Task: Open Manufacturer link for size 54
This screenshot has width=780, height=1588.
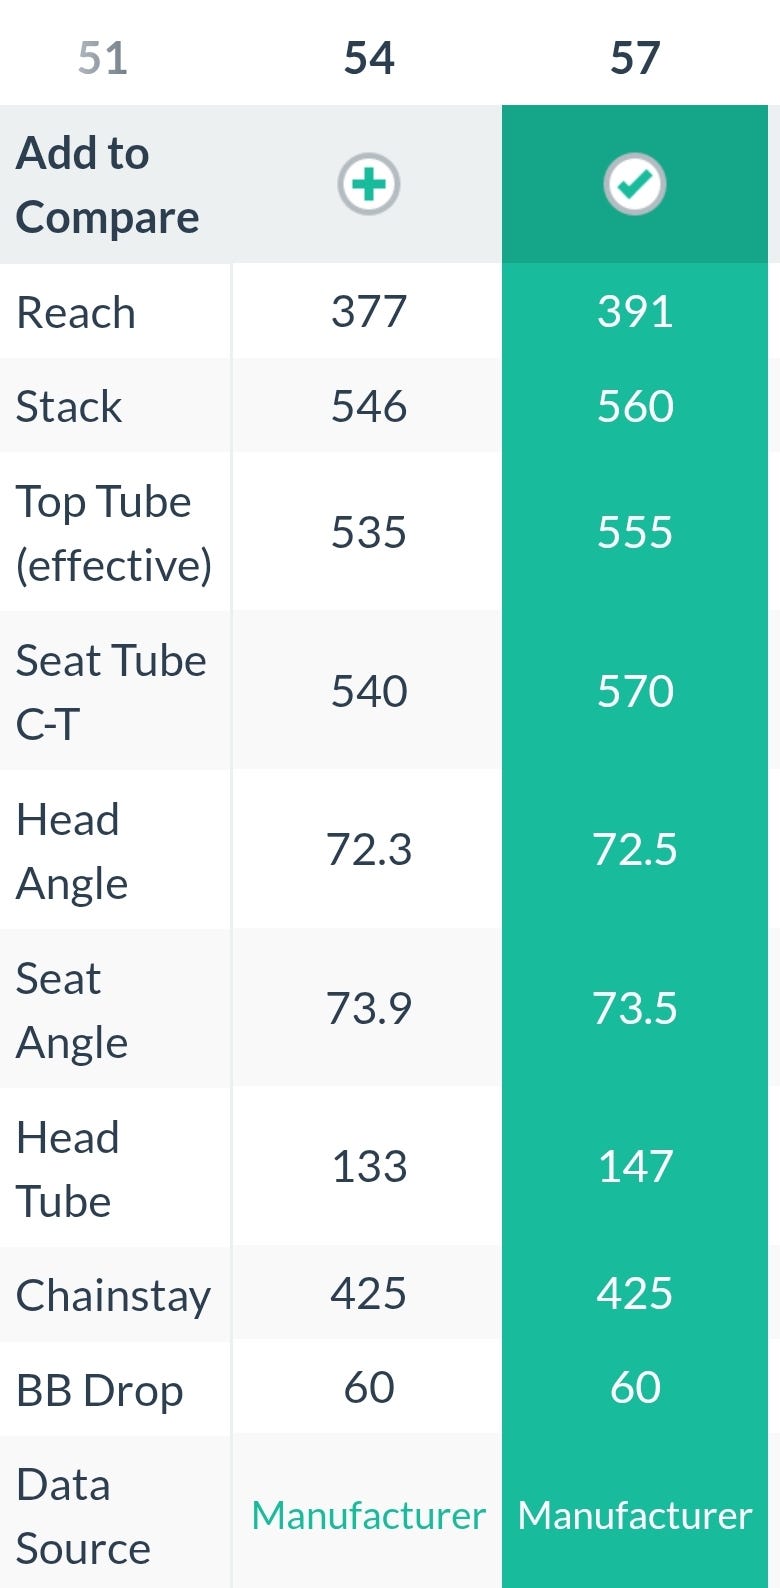Action: point(368,1516)
